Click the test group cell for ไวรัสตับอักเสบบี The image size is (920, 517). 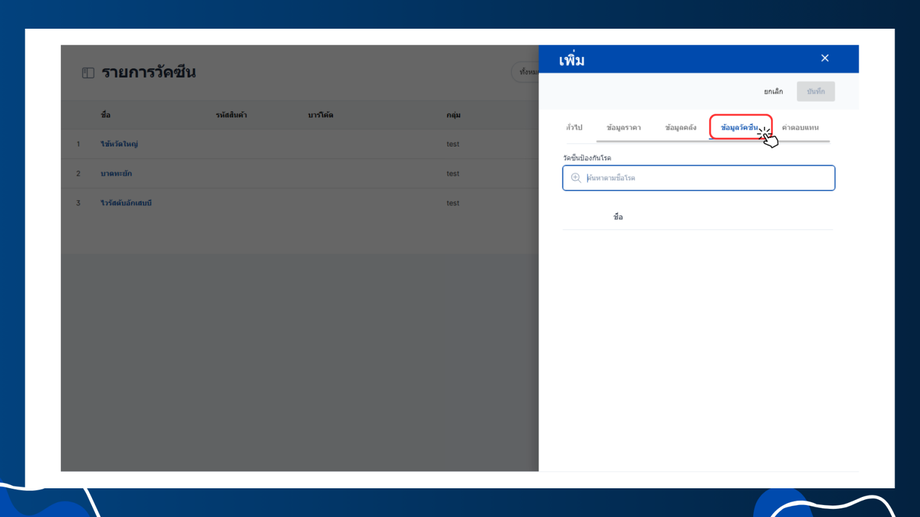point(452,203)
